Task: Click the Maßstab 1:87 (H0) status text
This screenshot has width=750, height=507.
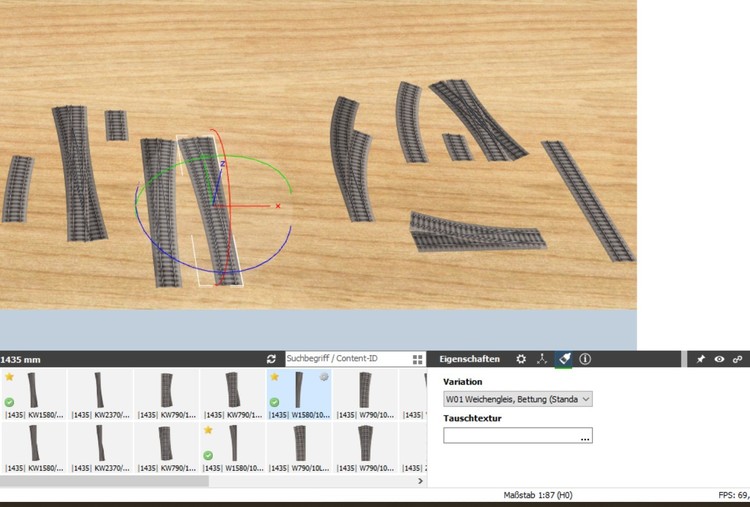Action: pyautogui.click(x=538, y=495)
